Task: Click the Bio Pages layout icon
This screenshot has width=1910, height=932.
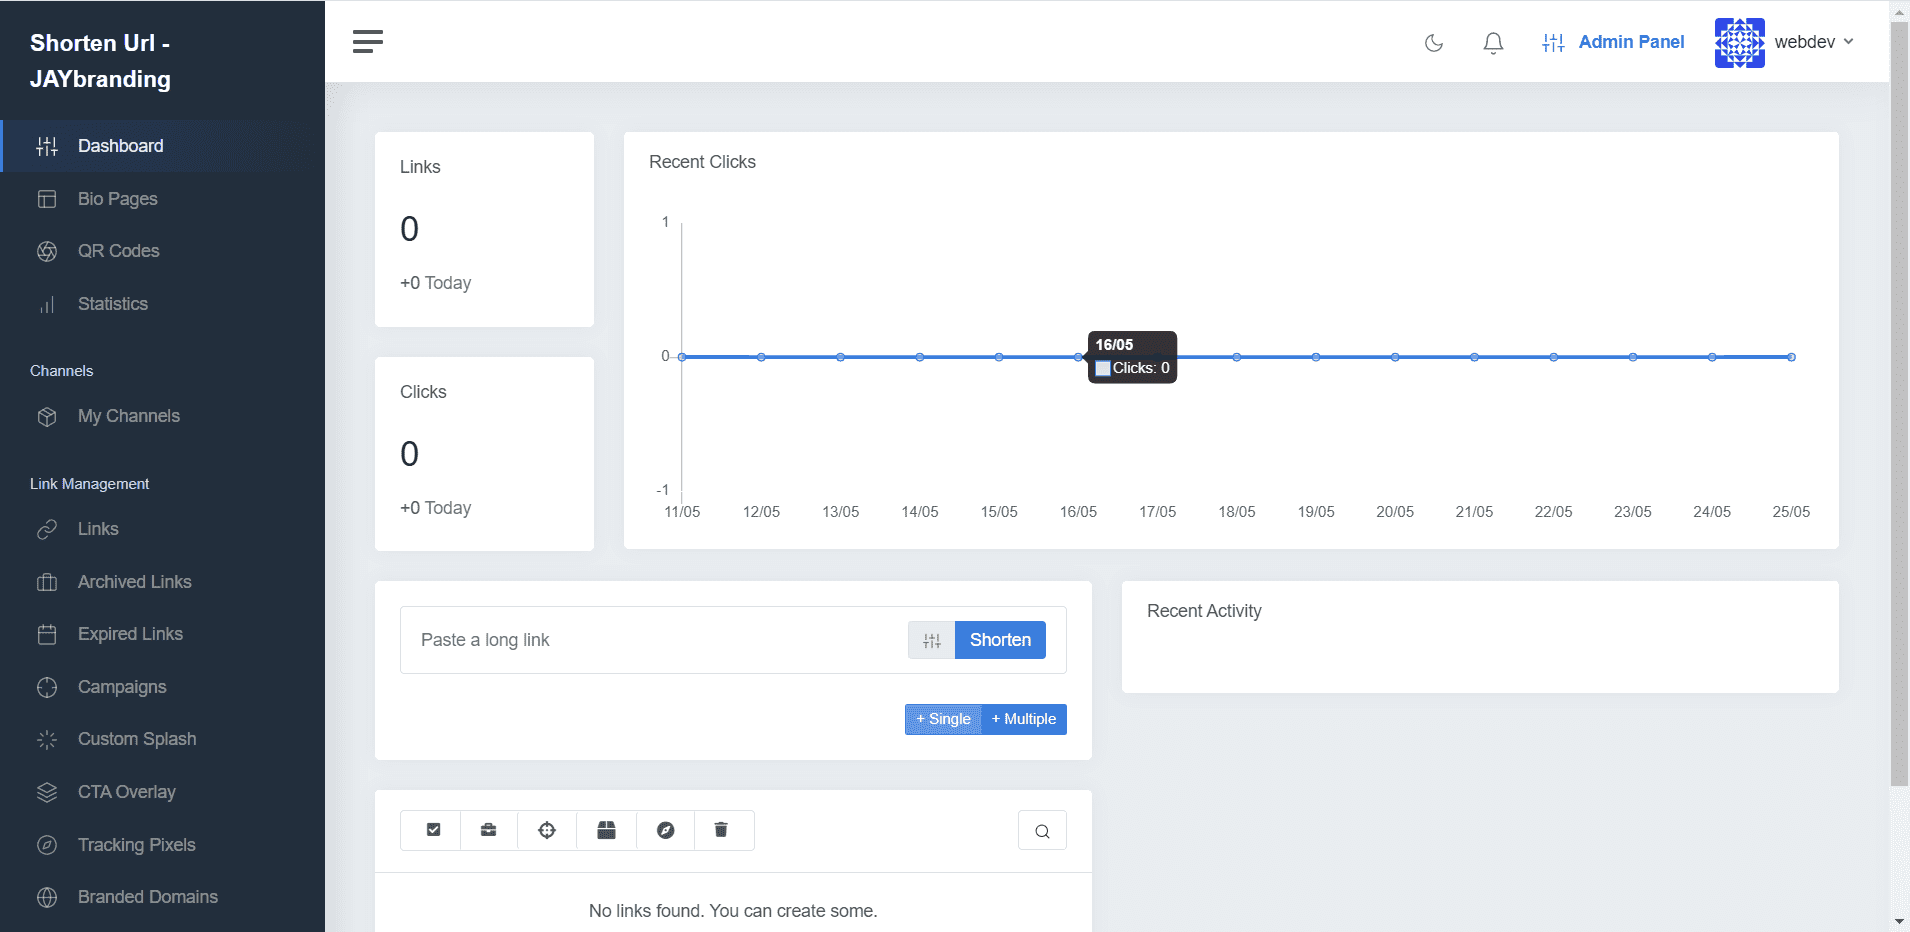Action: [47, 199]
